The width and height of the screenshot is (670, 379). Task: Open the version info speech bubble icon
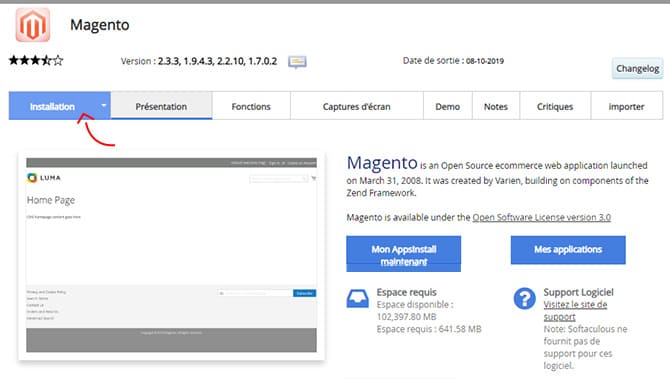(297, 62)
